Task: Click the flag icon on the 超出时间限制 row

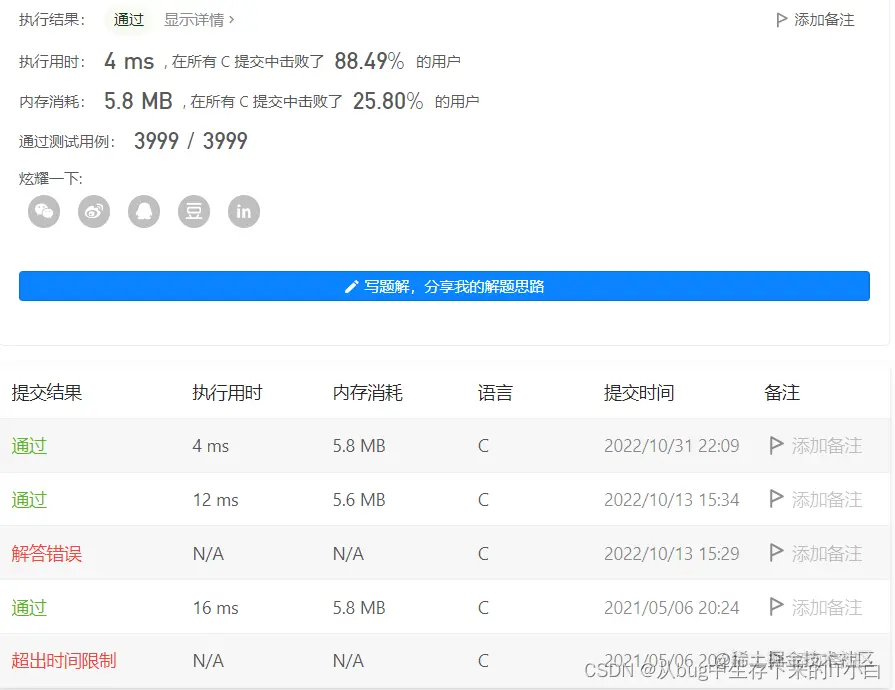Action: tap(776, 660)
